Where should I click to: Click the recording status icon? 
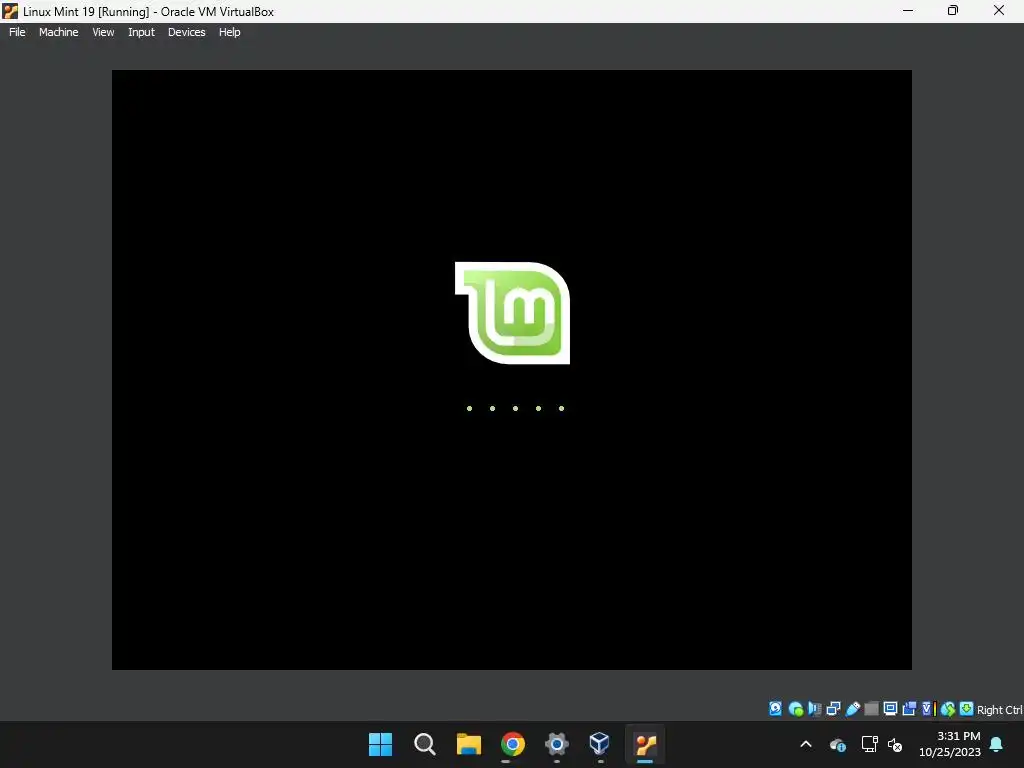[x=909, y=709]
